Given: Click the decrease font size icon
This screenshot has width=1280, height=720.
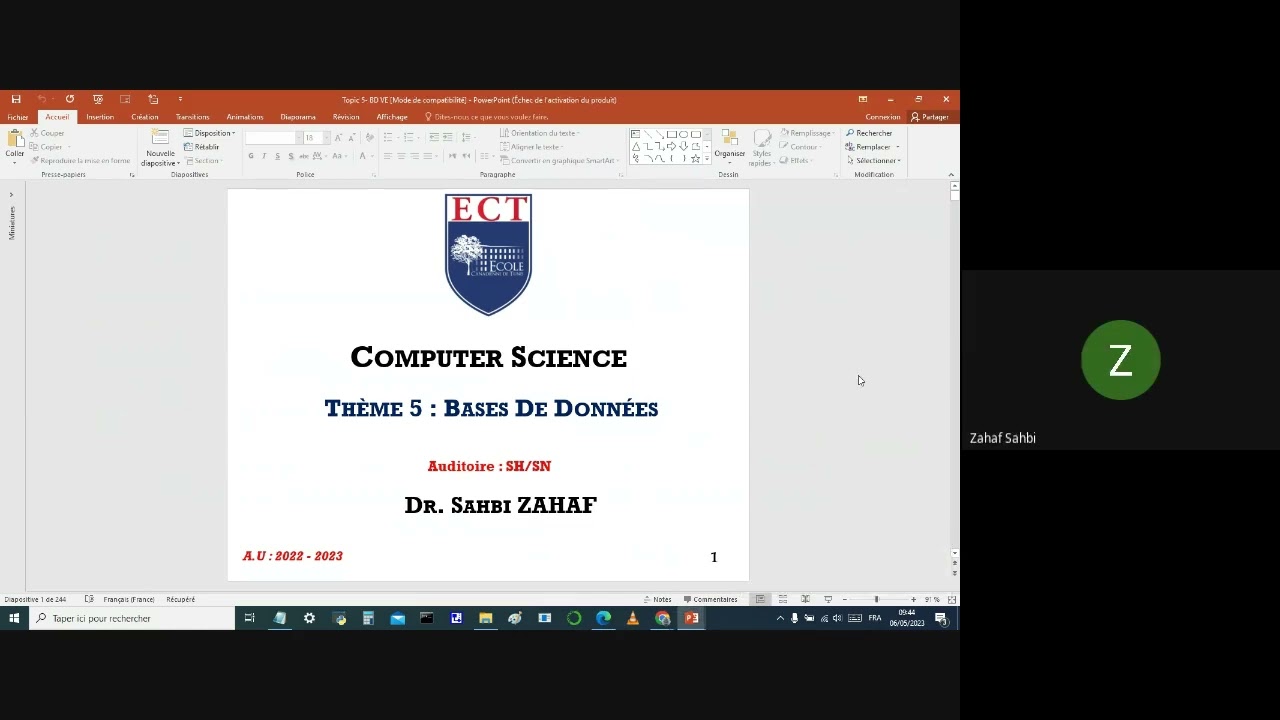Looking at the screenshot, I should 350,137.
